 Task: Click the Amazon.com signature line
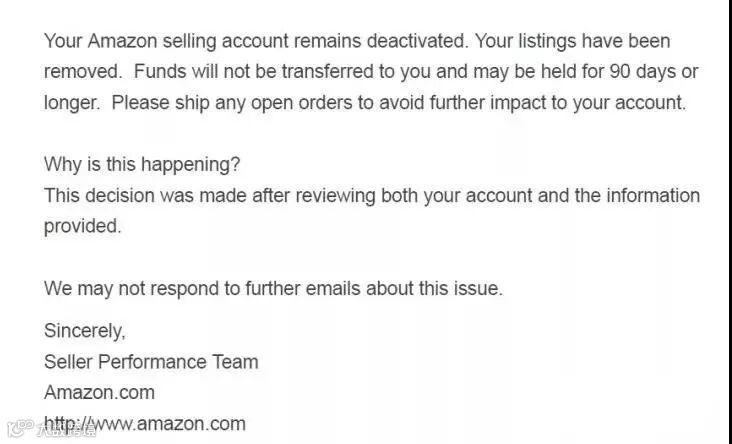[x=99, y=393]
